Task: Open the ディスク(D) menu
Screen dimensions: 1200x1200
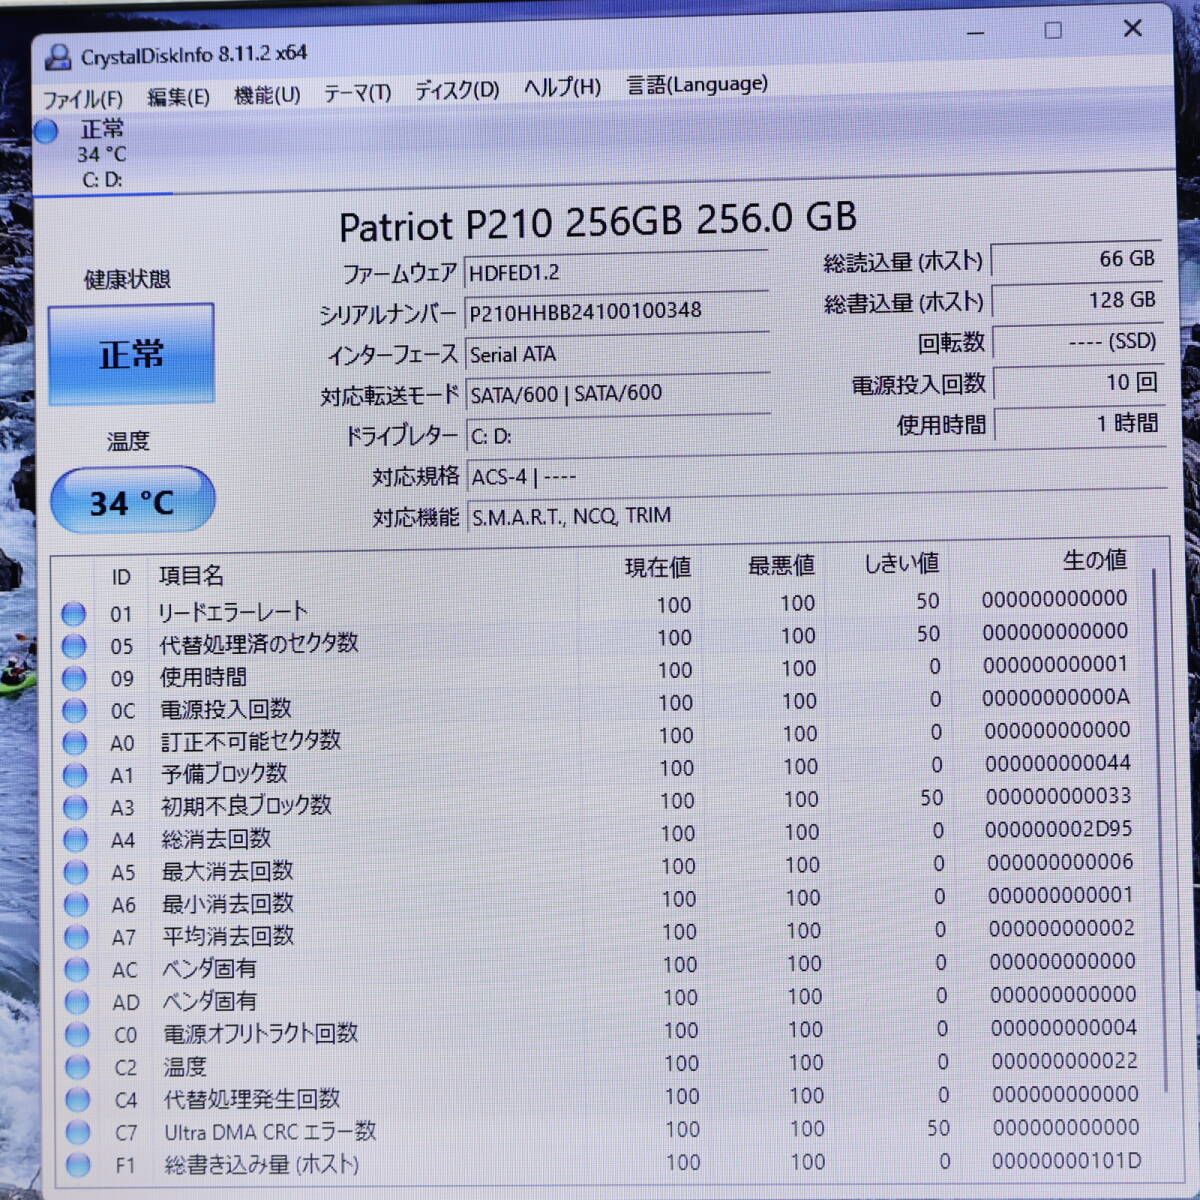Action: tap(457, 90)
